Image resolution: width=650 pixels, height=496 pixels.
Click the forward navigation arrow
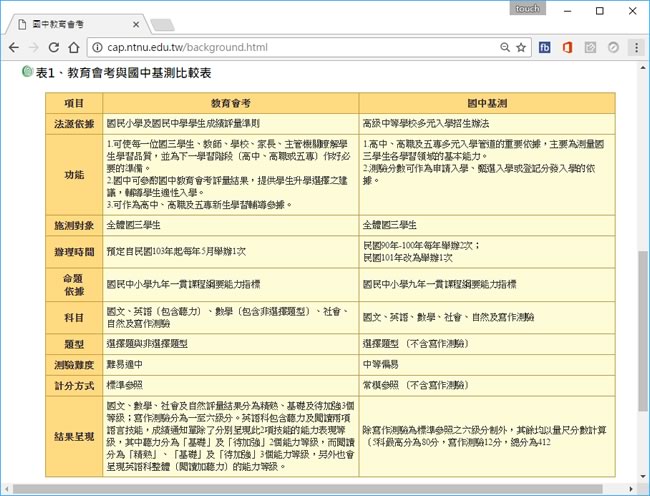(34, 47)
